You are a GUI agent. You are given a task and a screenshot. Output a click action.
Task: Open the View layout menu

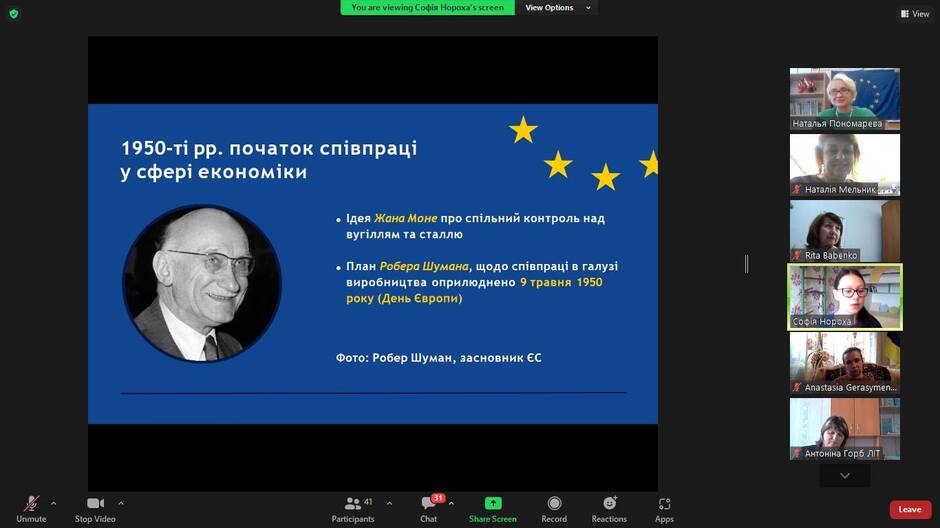(915, 13)
